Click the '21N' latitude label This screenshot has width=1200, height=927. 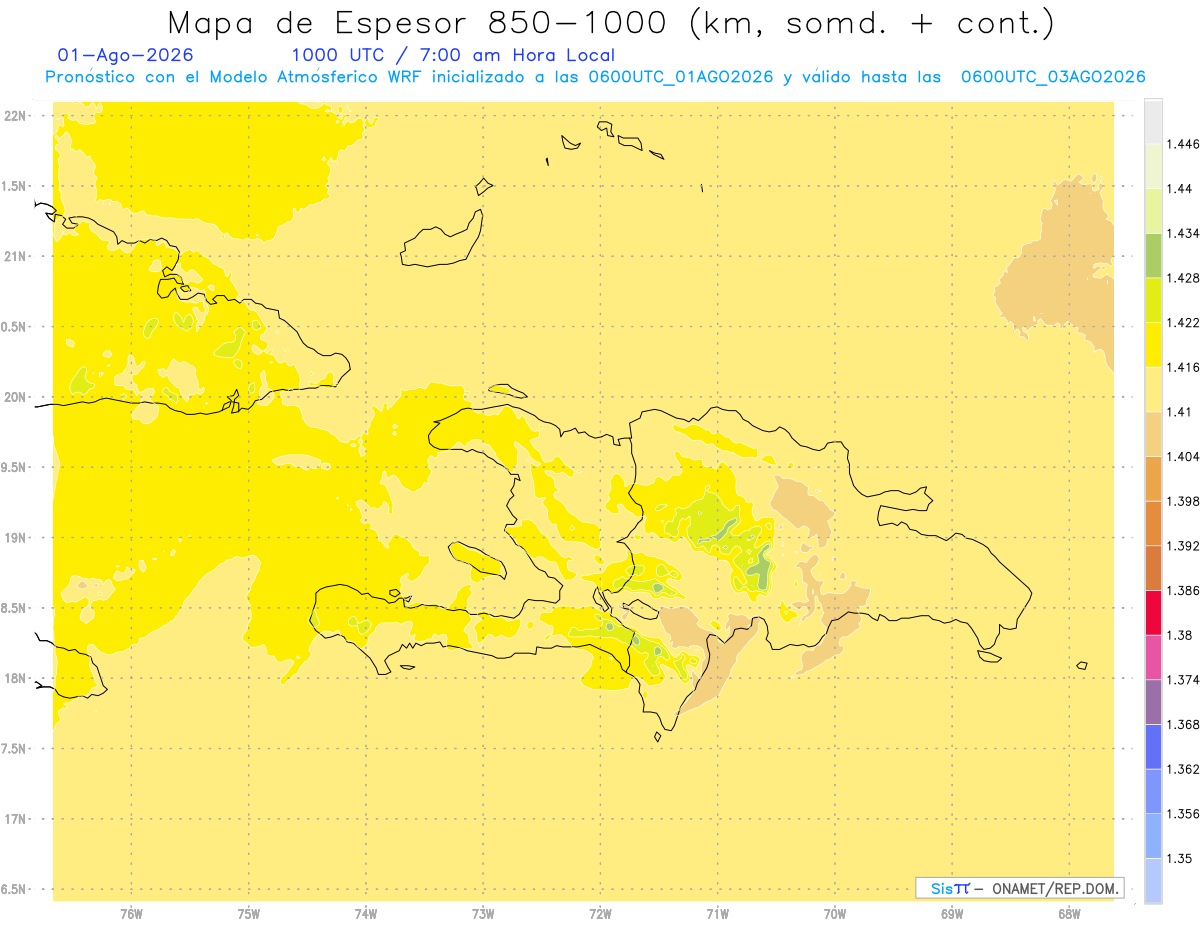click(15, 256)
